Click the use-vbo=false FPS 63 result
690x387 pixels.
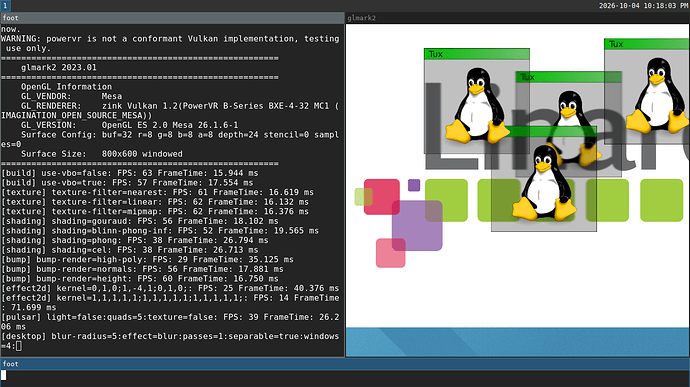tap(130, 173)
